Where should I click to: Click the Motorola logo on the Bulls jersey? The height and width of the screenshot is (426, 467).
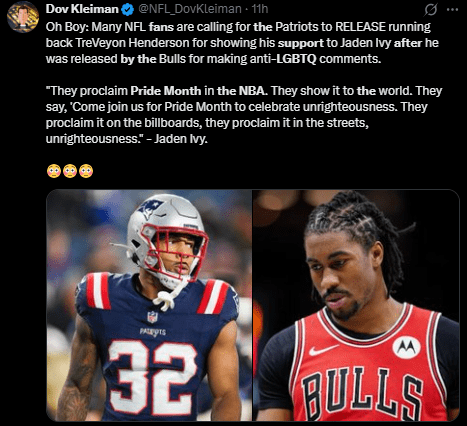pos(406,347)
